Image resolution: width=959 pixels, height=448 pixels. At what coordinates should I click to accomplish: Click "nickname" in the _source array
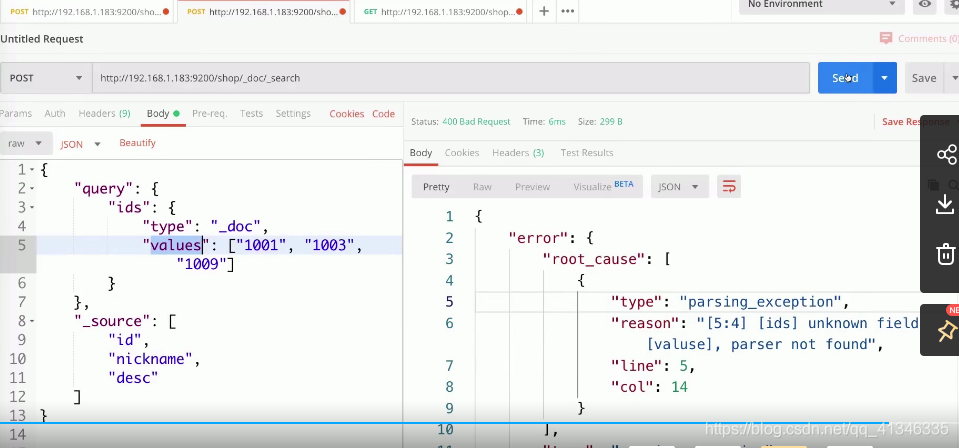tap(151, 359)
